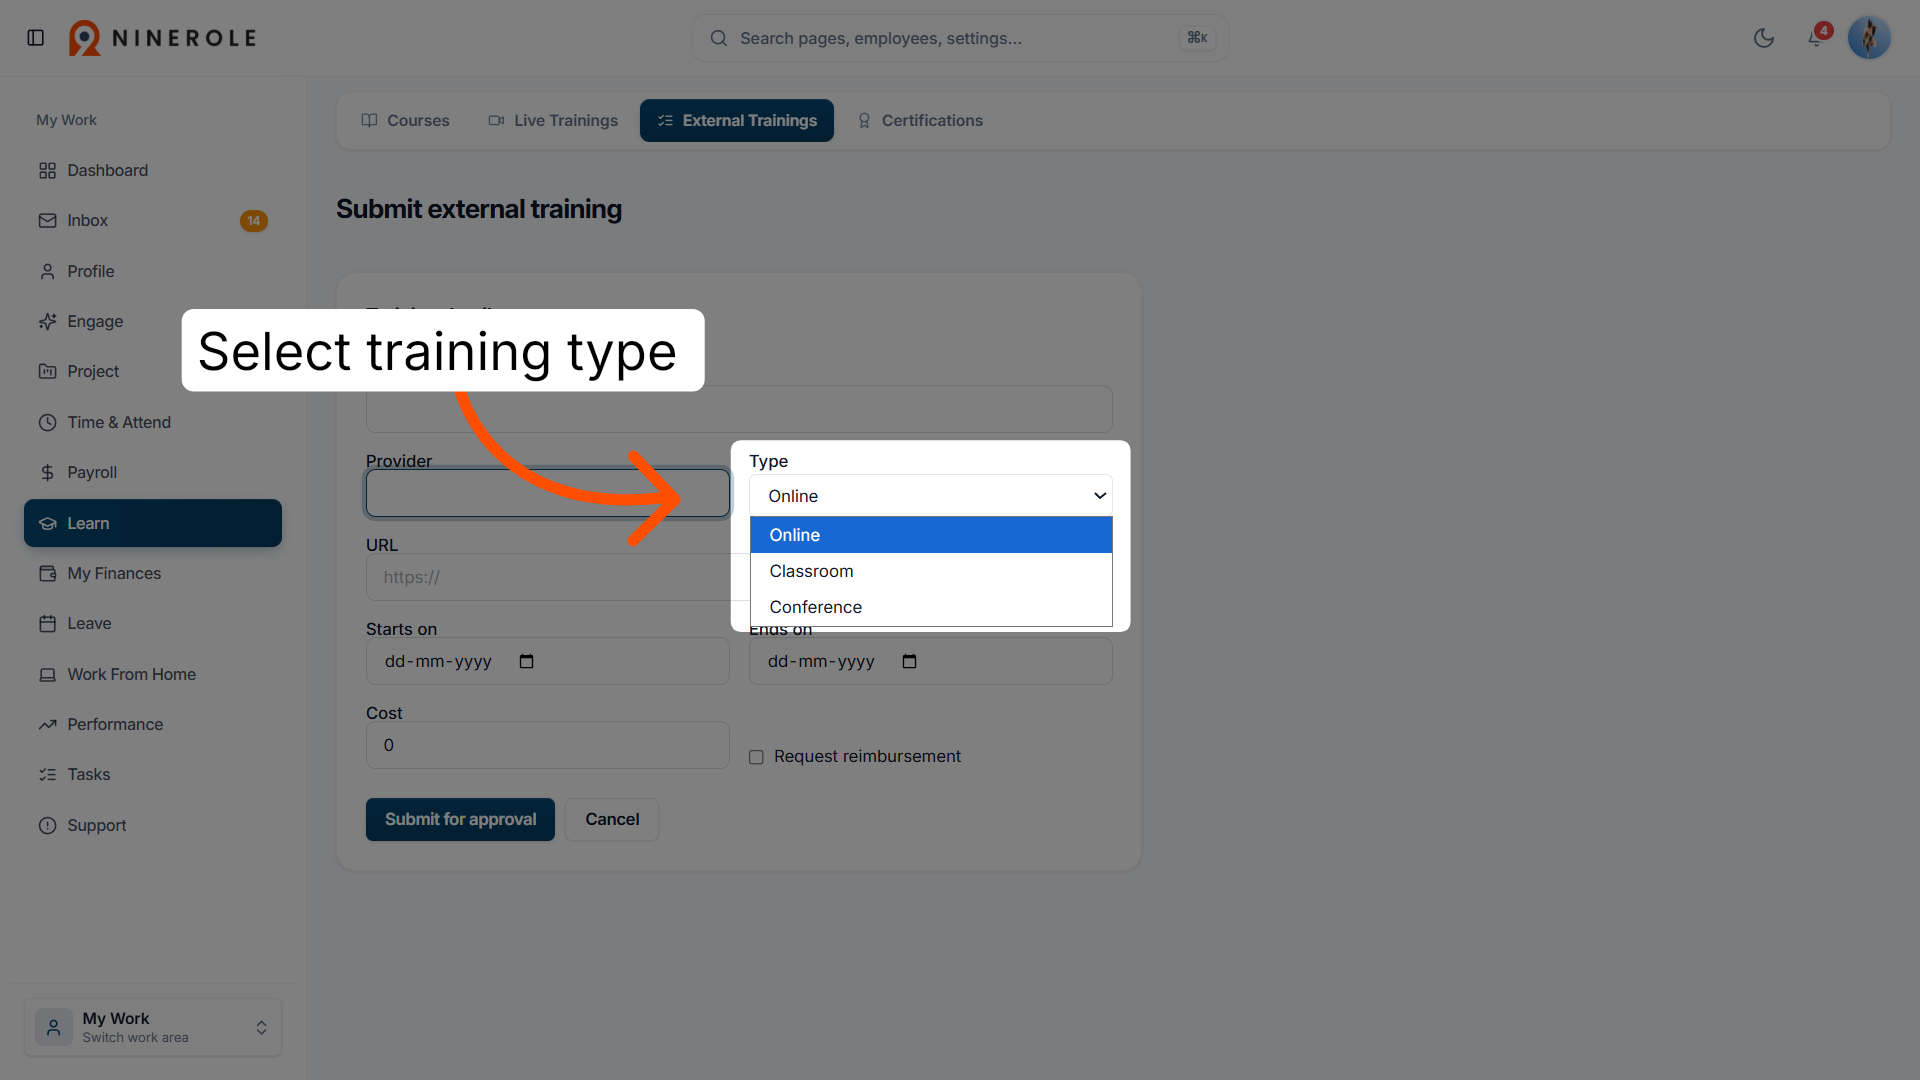Open Starts on calendar picker icon

coord(527,661)
